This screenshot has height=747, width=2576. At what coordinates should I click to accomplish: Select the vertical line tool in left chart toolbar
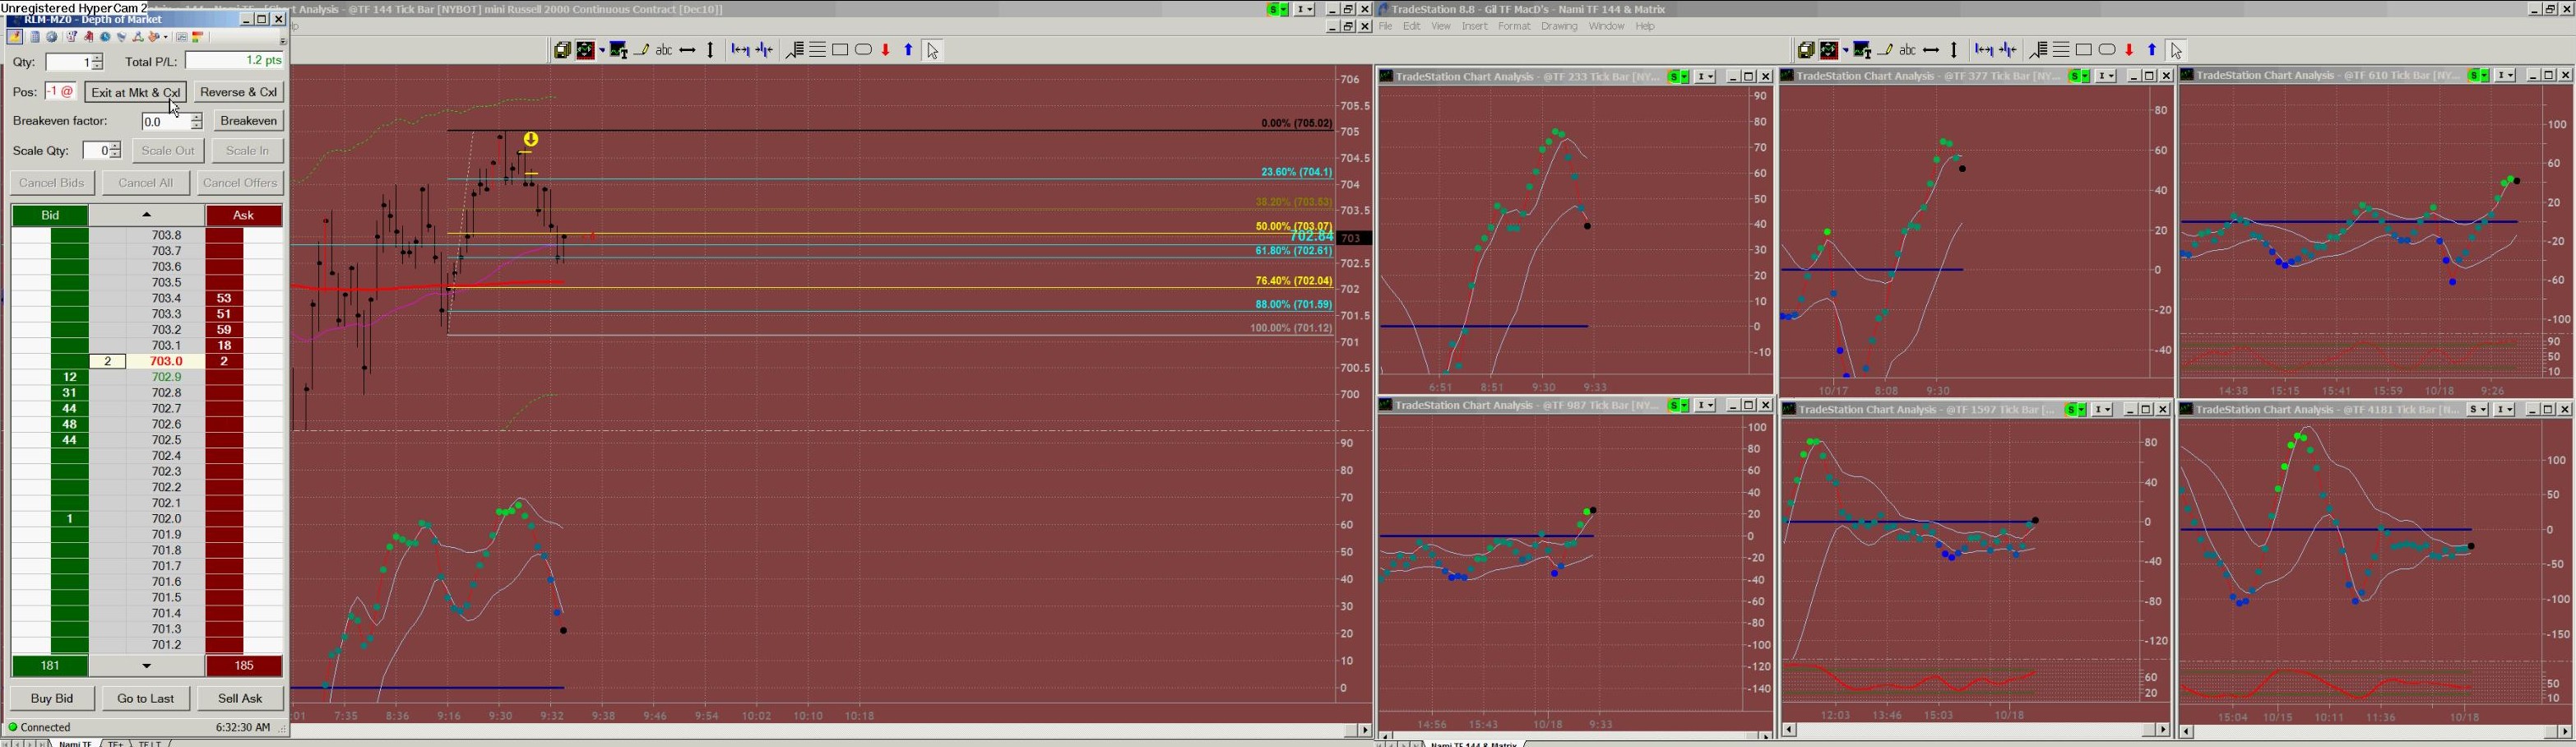pyautogui.click(x=711, y=50)
